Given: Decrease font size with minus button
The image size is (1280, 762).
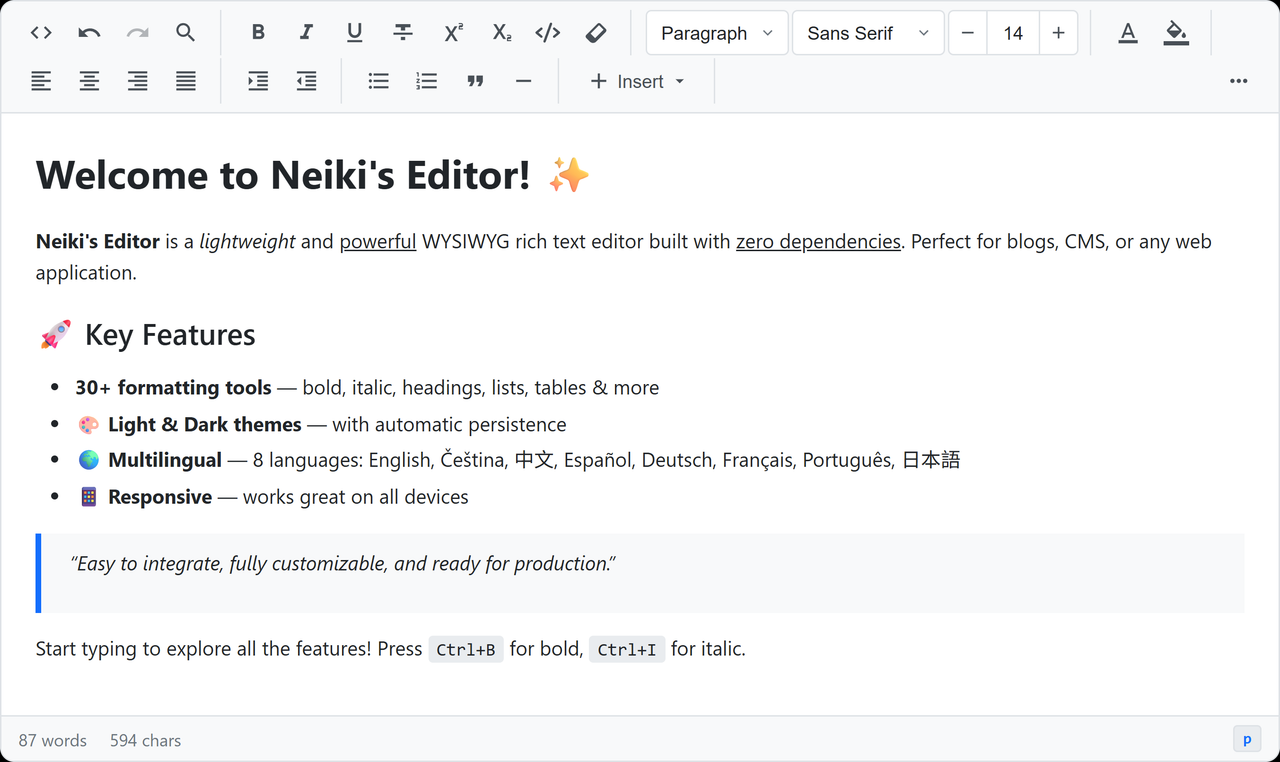Looking at the screenshot, I should pyautogui.click(x=967, y=33).
